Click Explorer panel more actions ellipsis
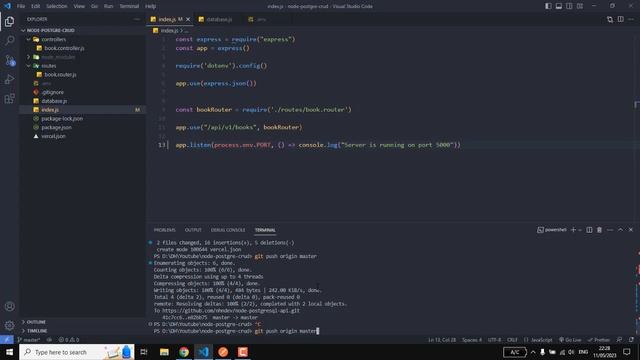Screen dimensions: 640x360 pyautogui.click(x=136, y=19)
